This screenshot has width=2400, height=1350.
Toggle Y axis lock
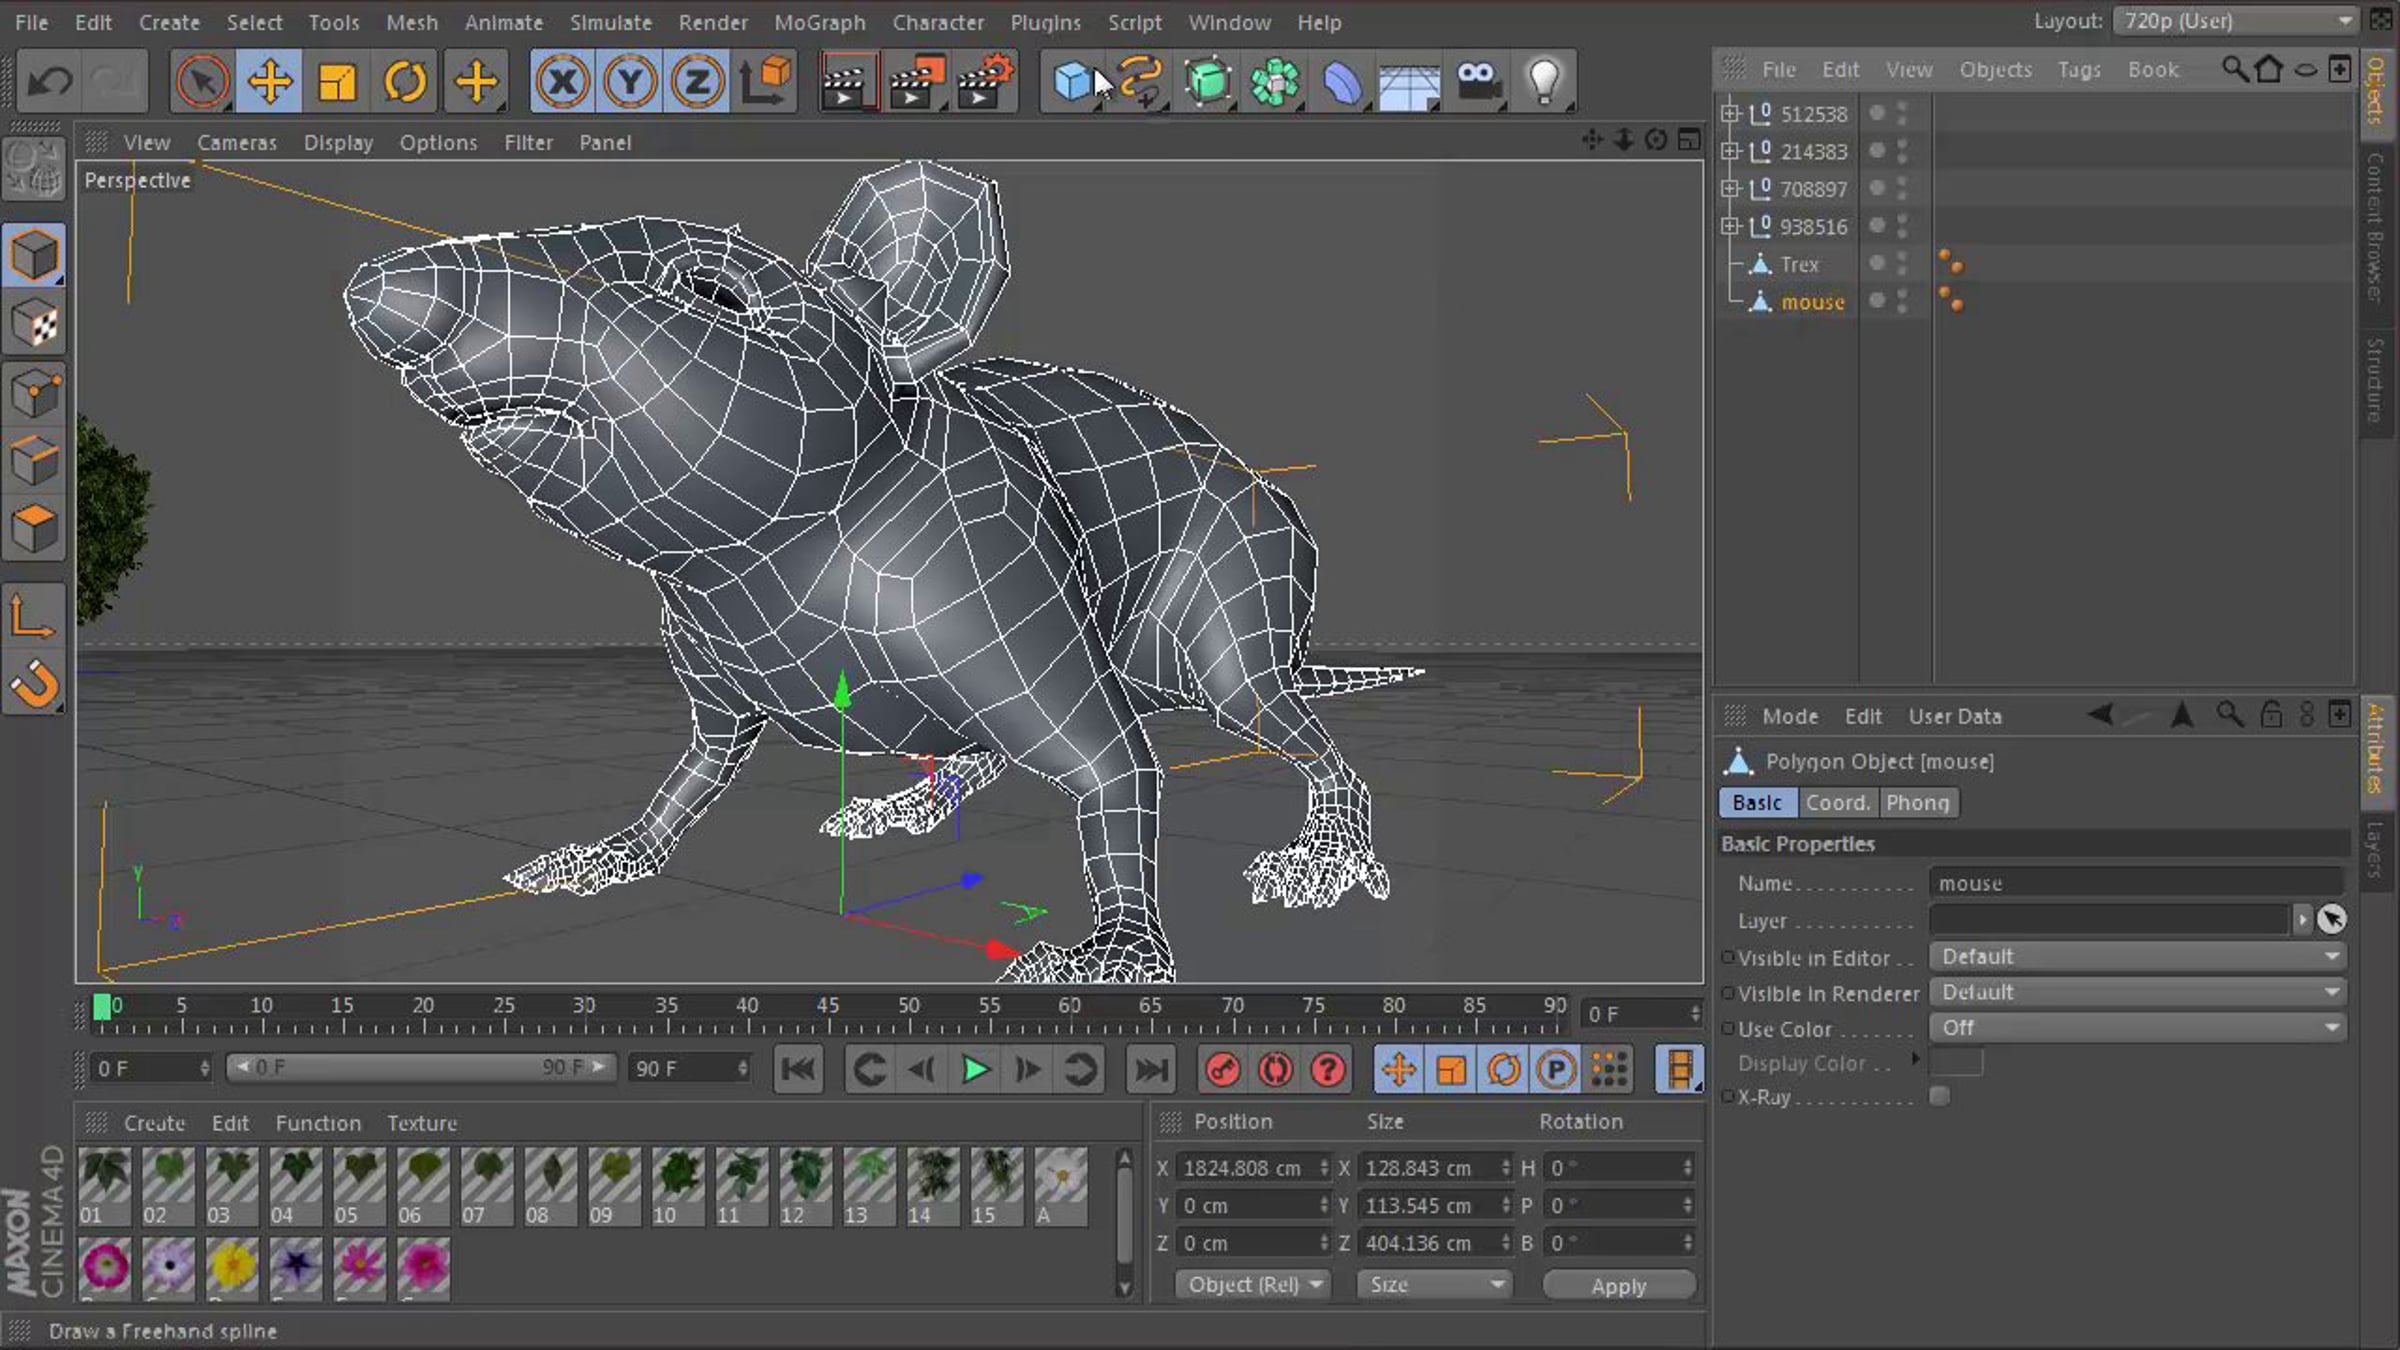630,81
